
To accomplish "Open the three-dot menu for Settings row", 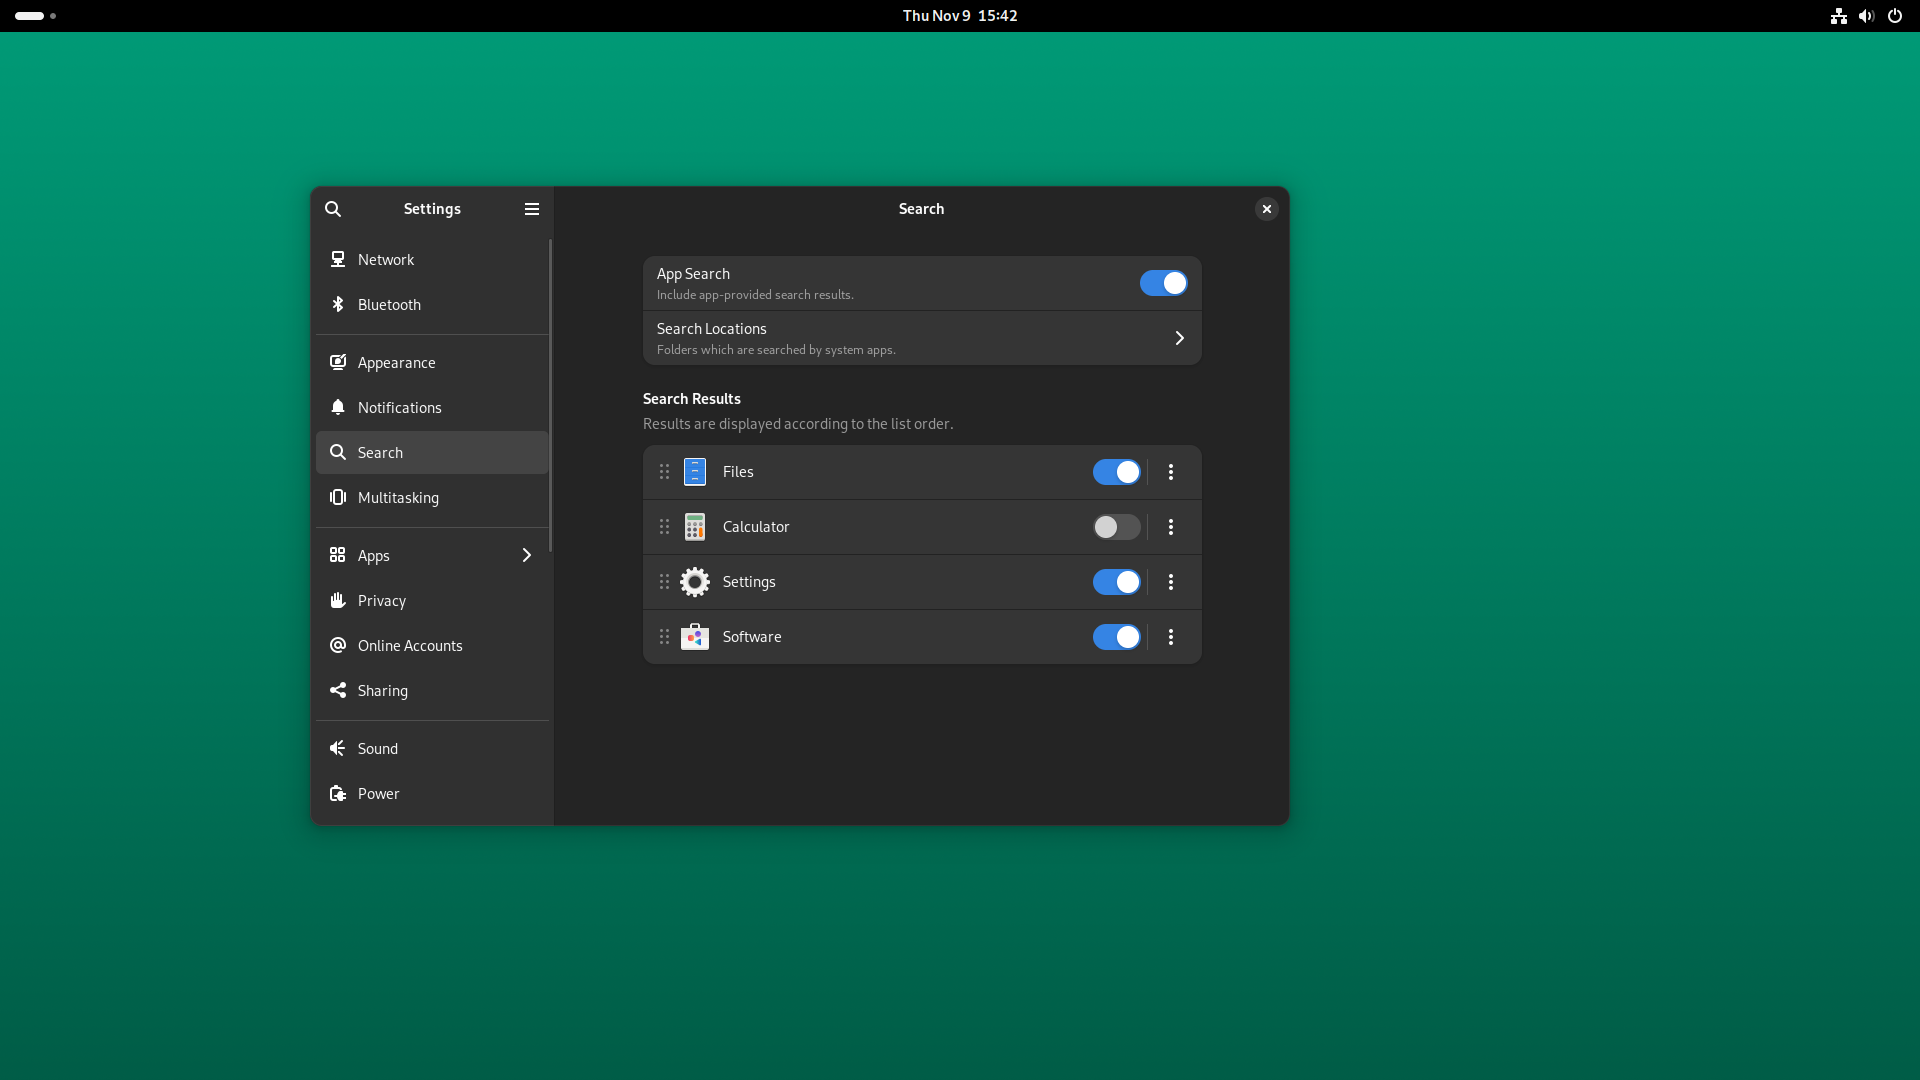I will pyautogui.click(x=1171, y=582).
